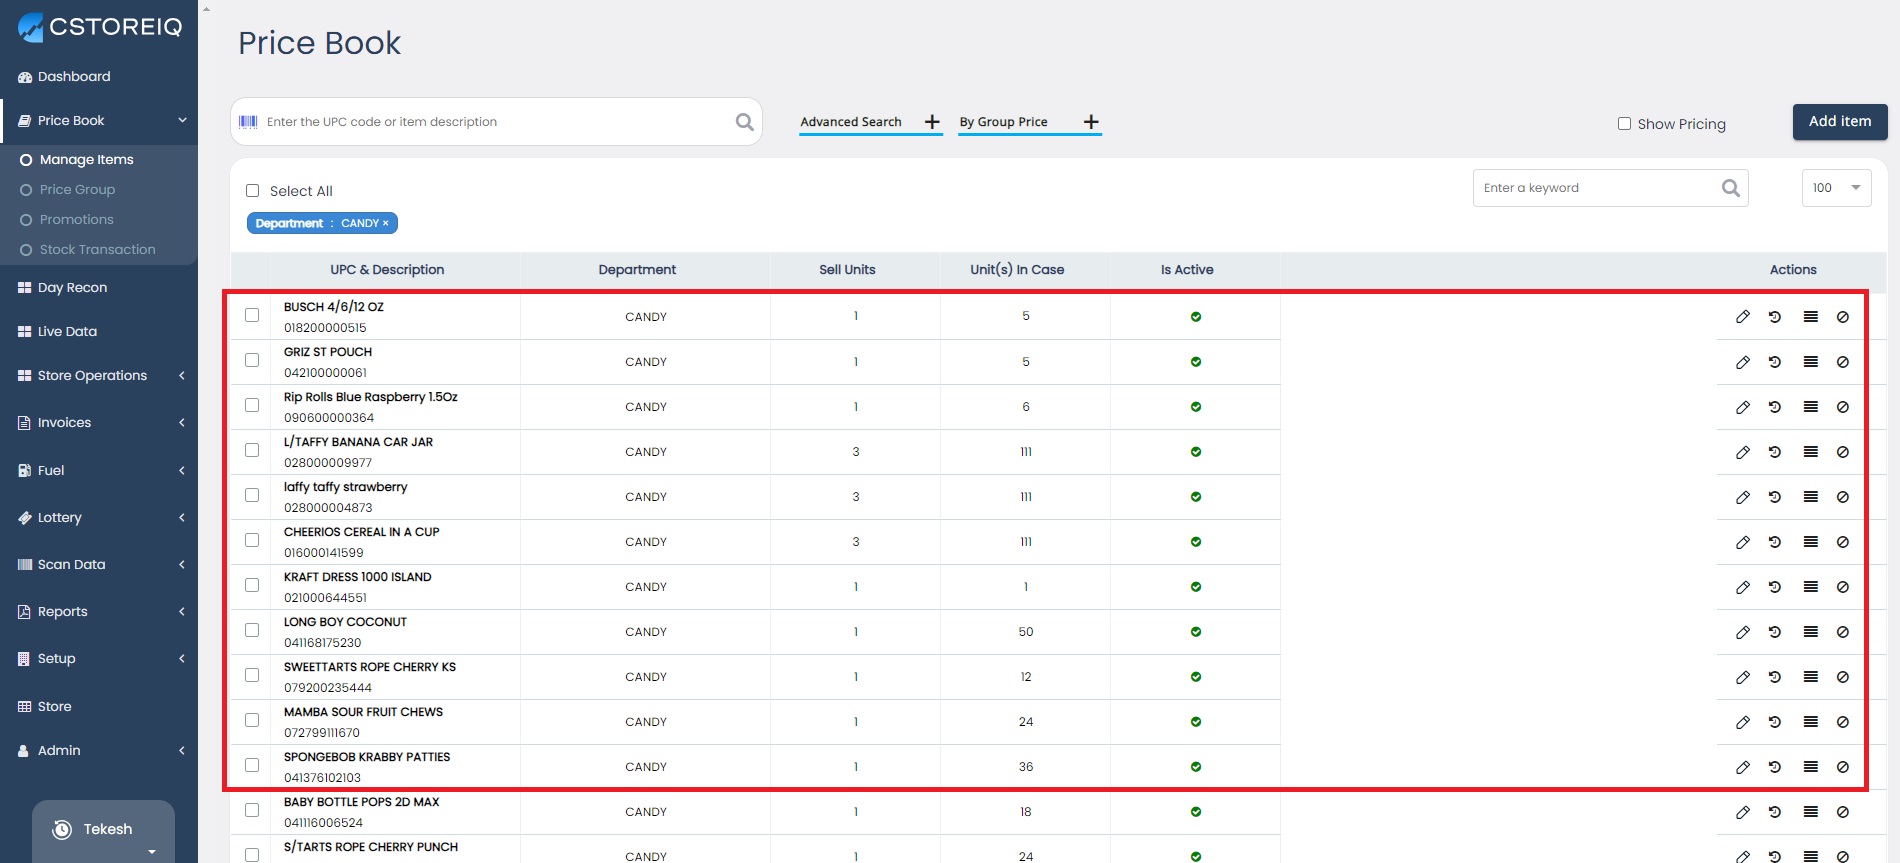Viewport: 1900px width, 863px height.
Task: Click ban icon for L/TAFFY BANANA CAR JAR
Action: click(1843, 452)
